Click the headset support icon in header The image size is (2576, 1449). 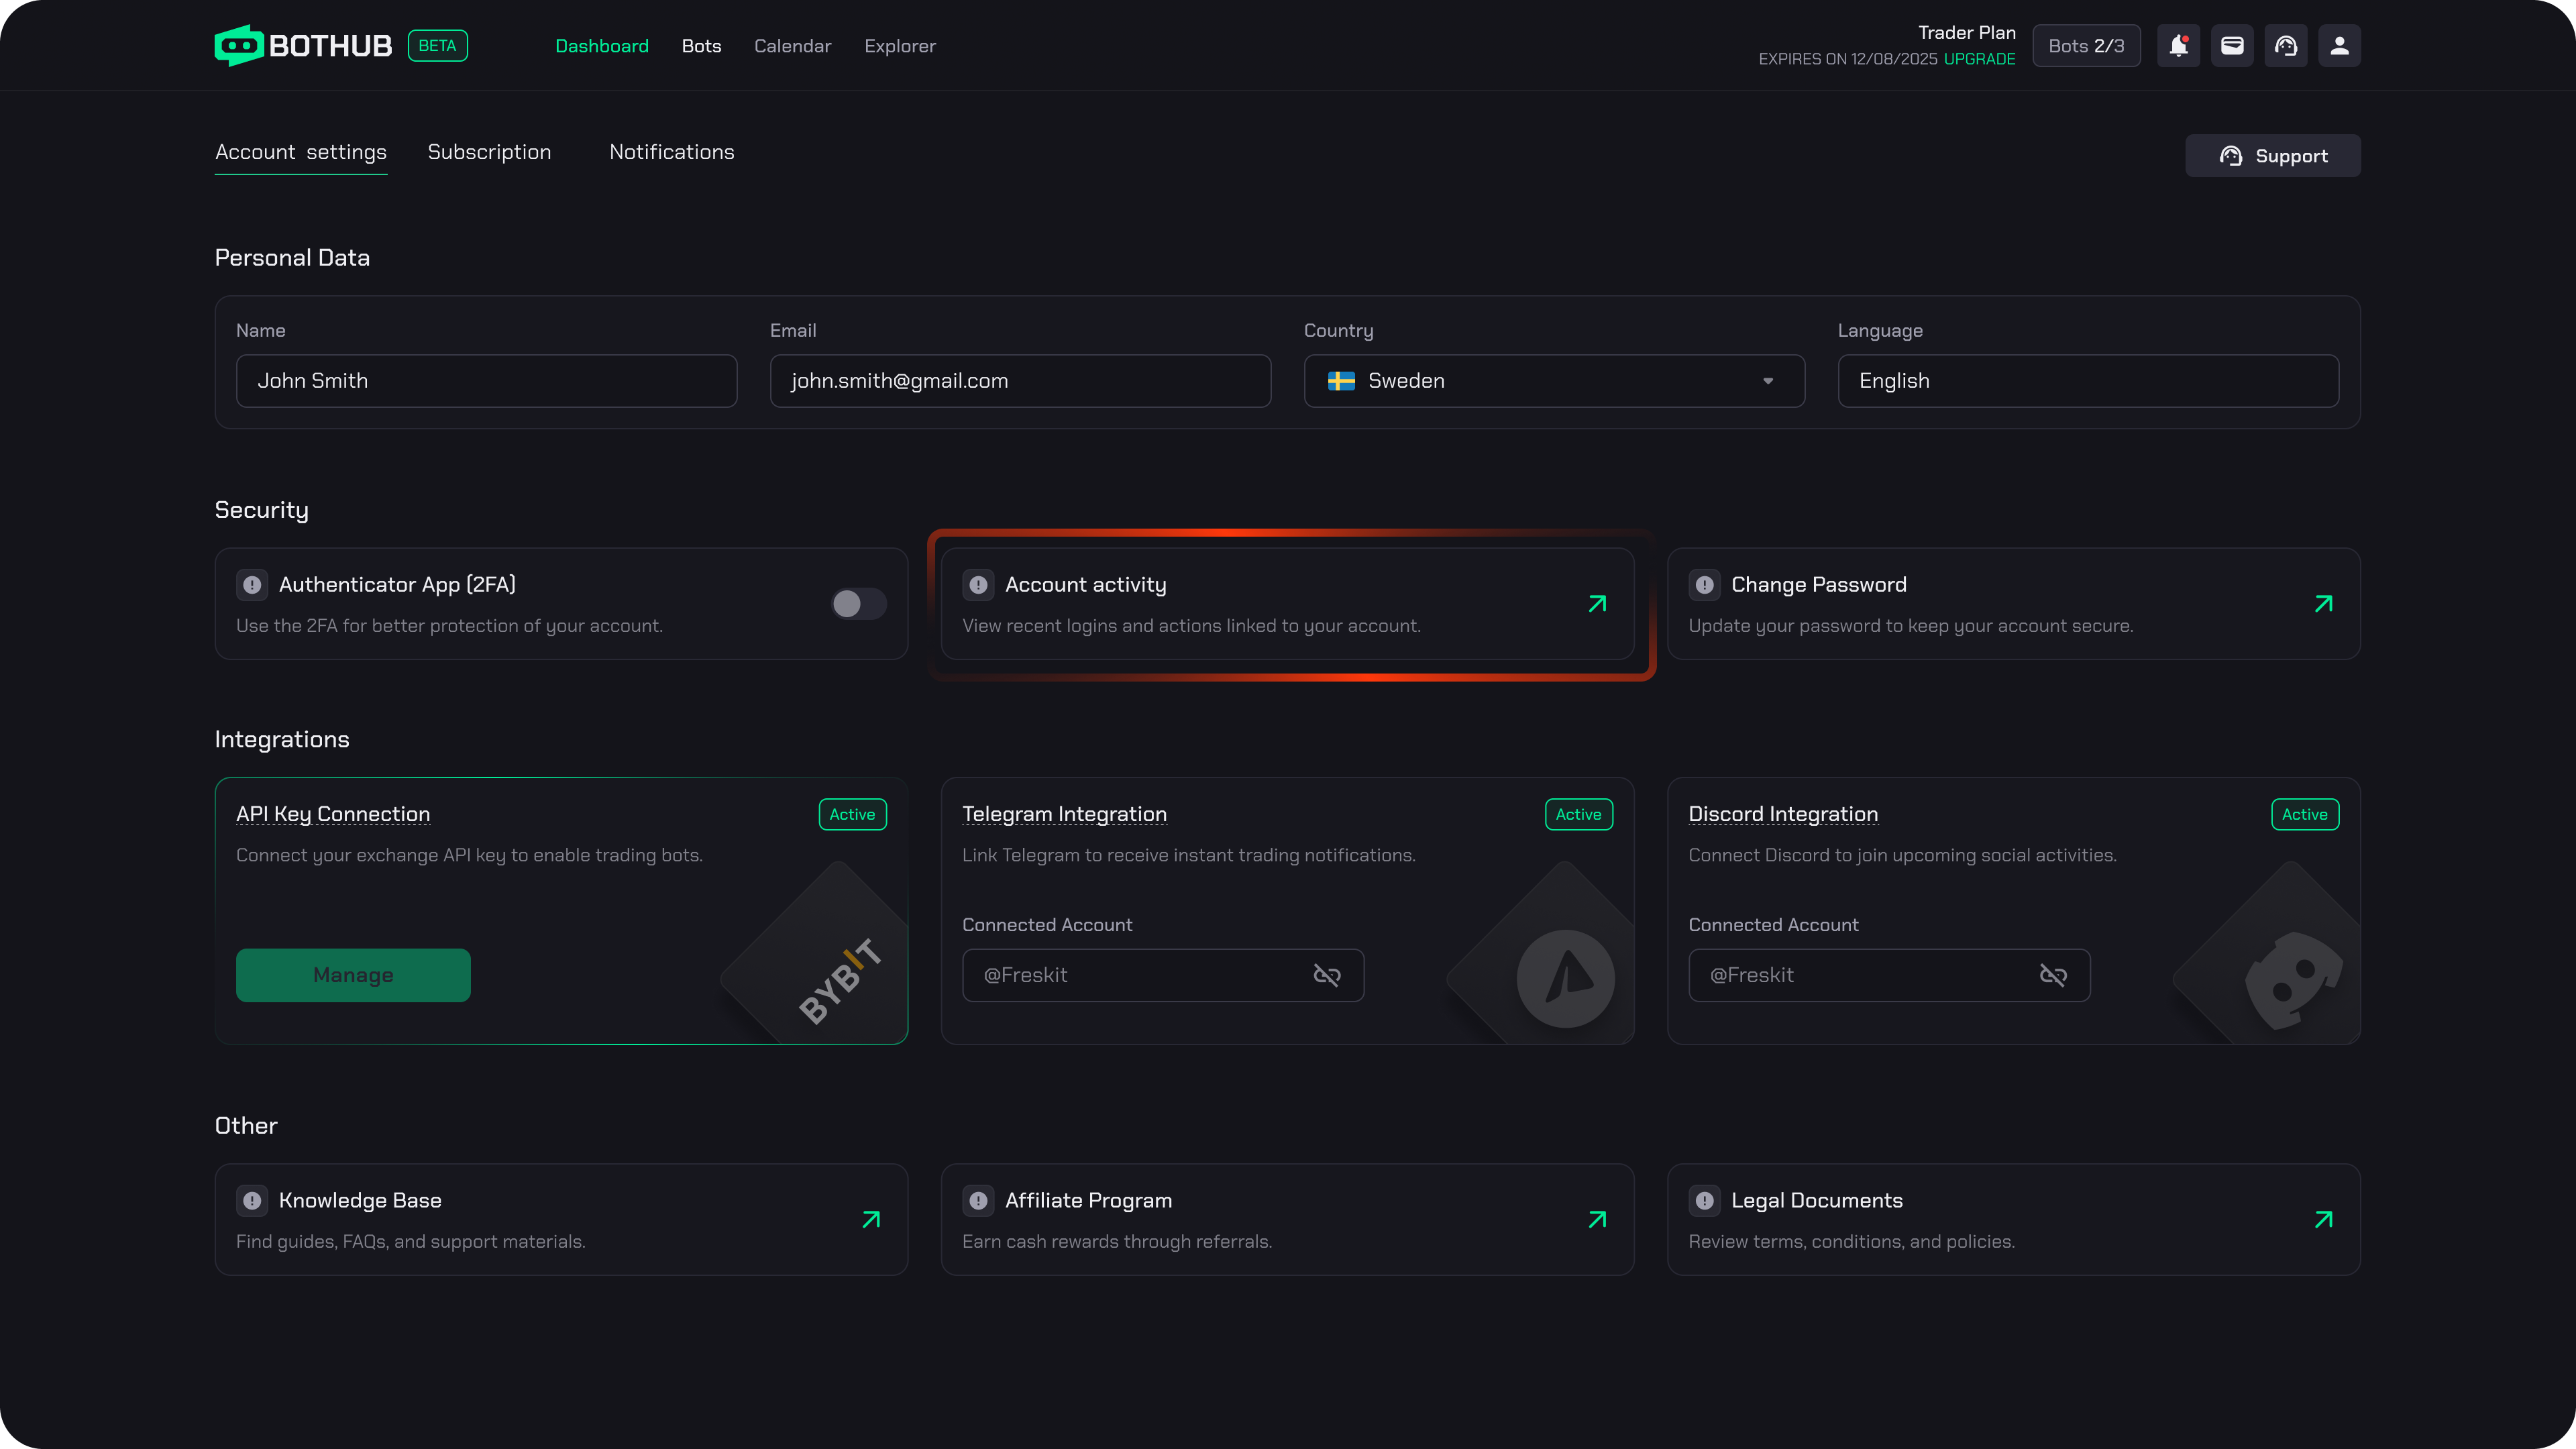(x=2286, y=46)
